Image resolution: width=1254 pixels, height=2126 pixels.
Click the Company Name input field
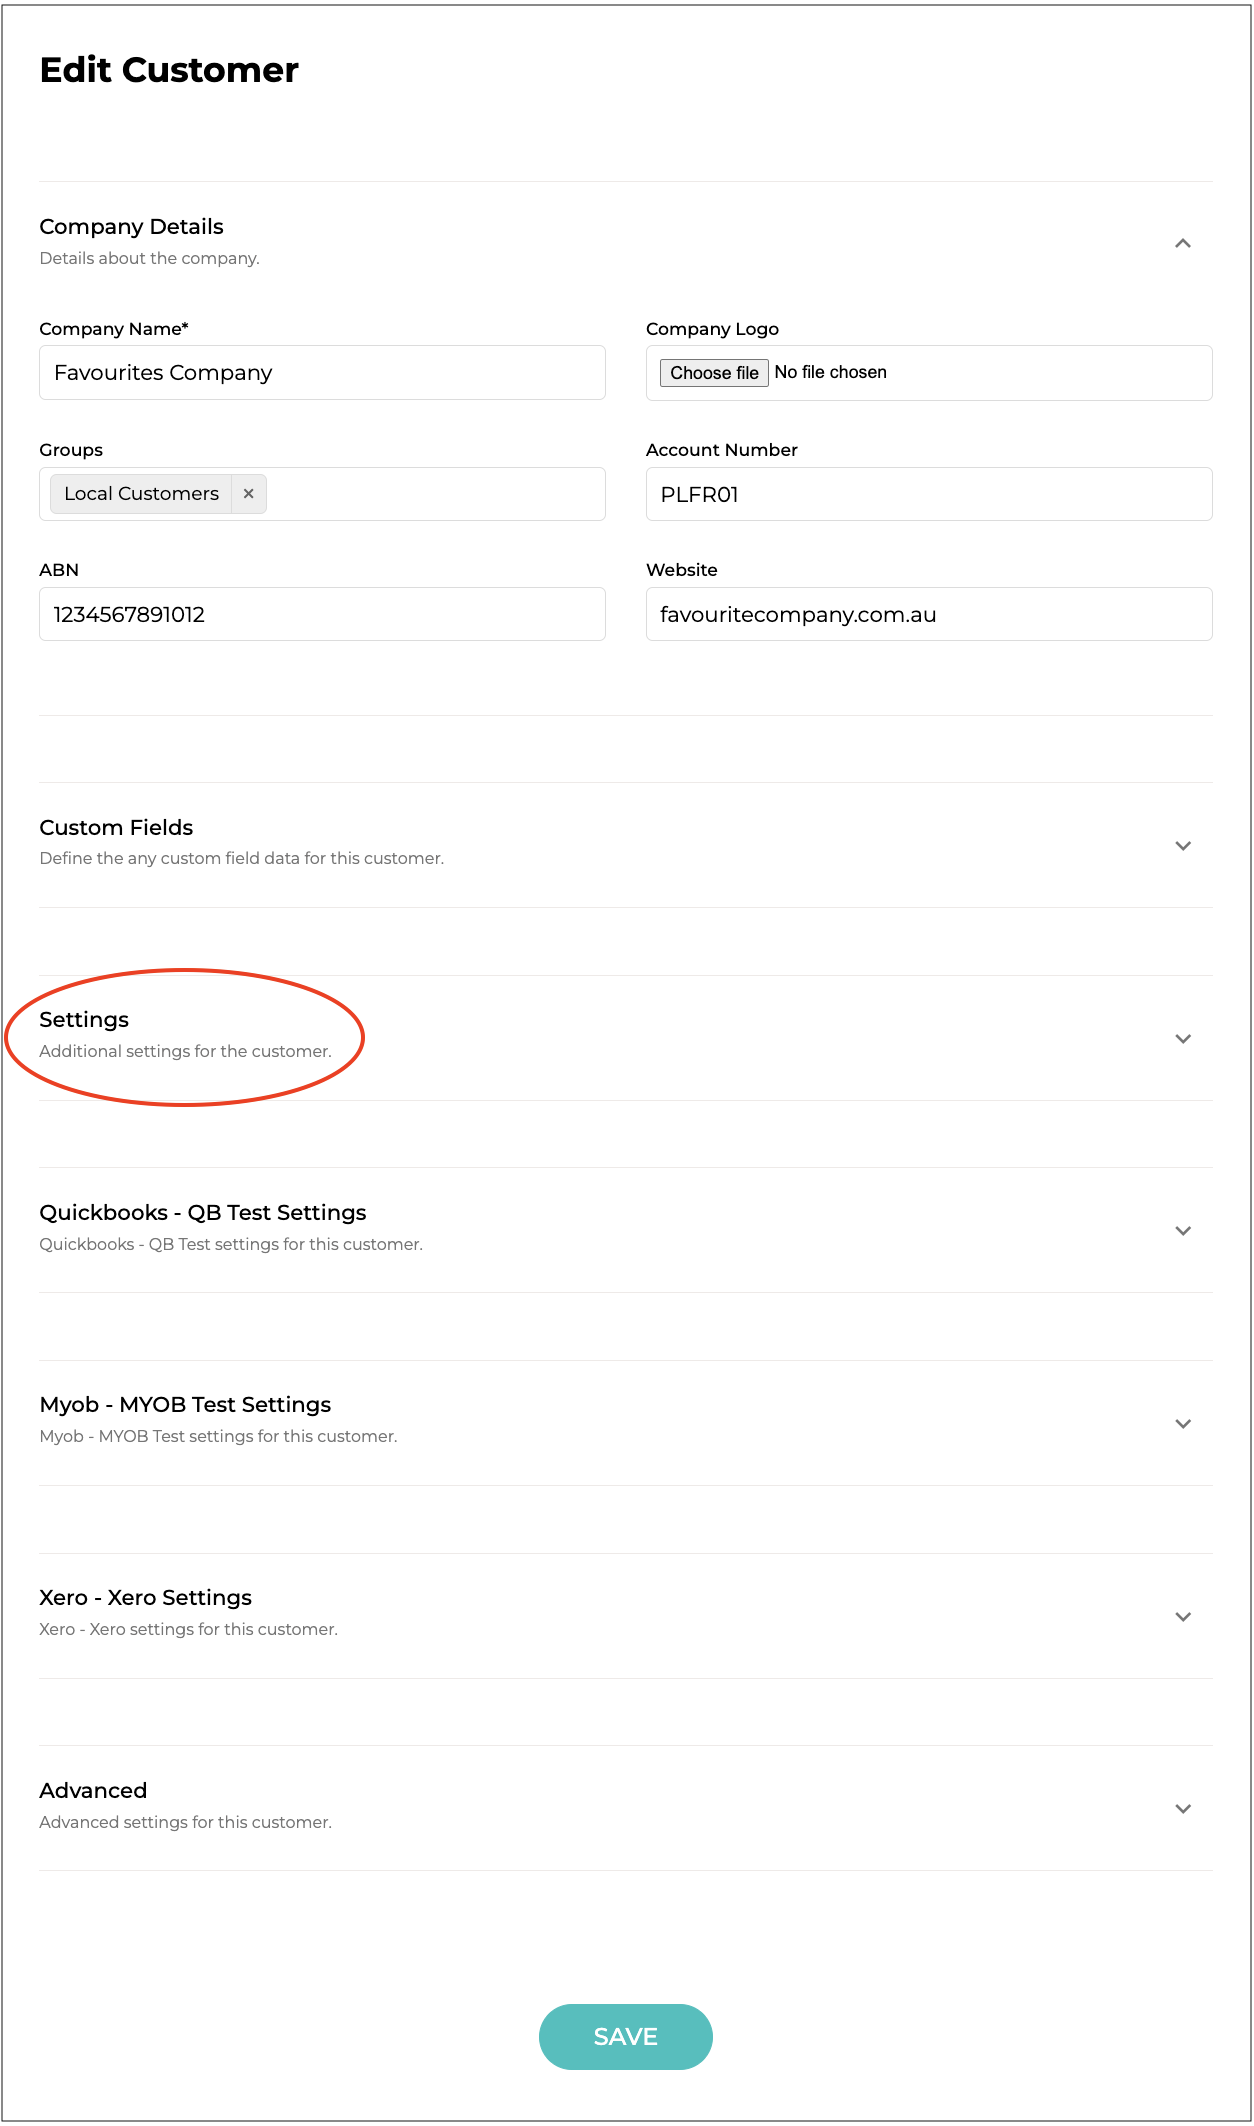point(322,373)
